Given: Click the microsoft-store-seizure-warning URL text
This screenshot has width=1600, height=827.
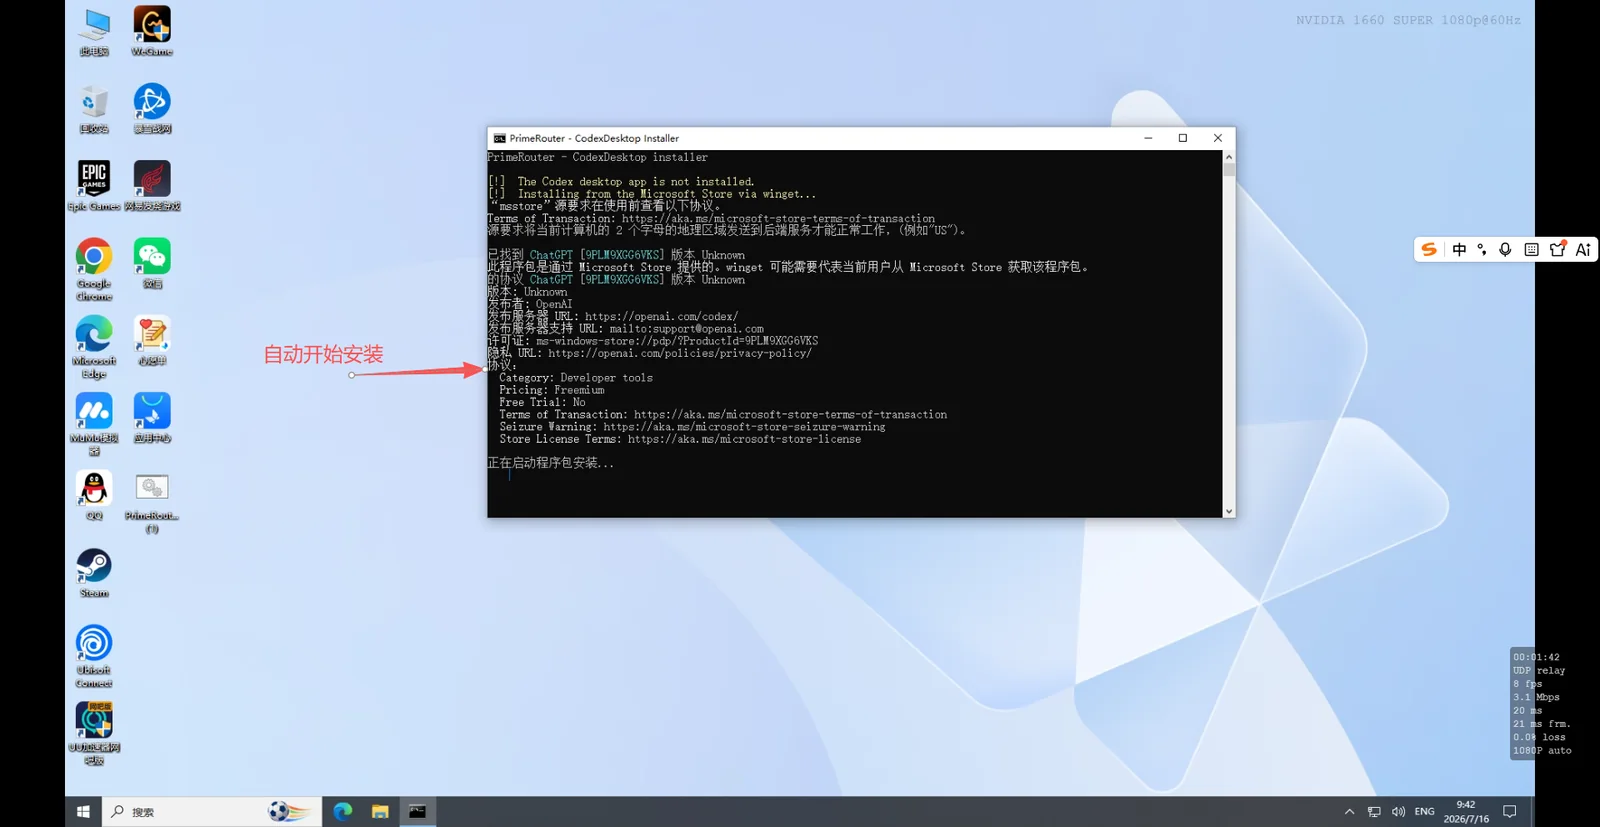Looking at the screenshot, I should coord(744,427).
